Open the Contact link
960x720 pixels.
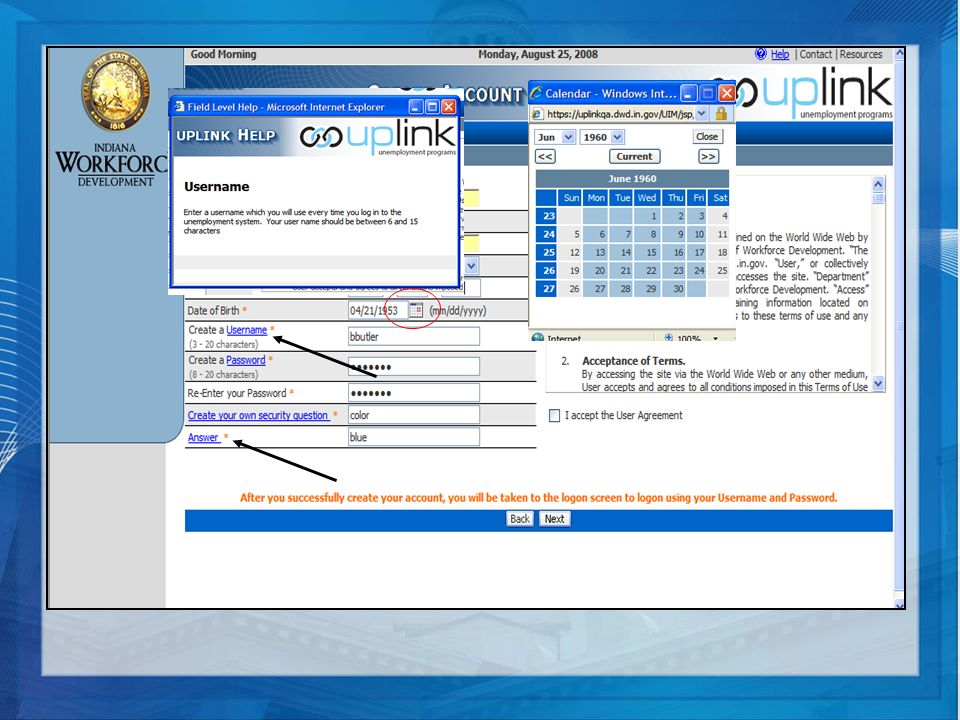coord(816,54)
